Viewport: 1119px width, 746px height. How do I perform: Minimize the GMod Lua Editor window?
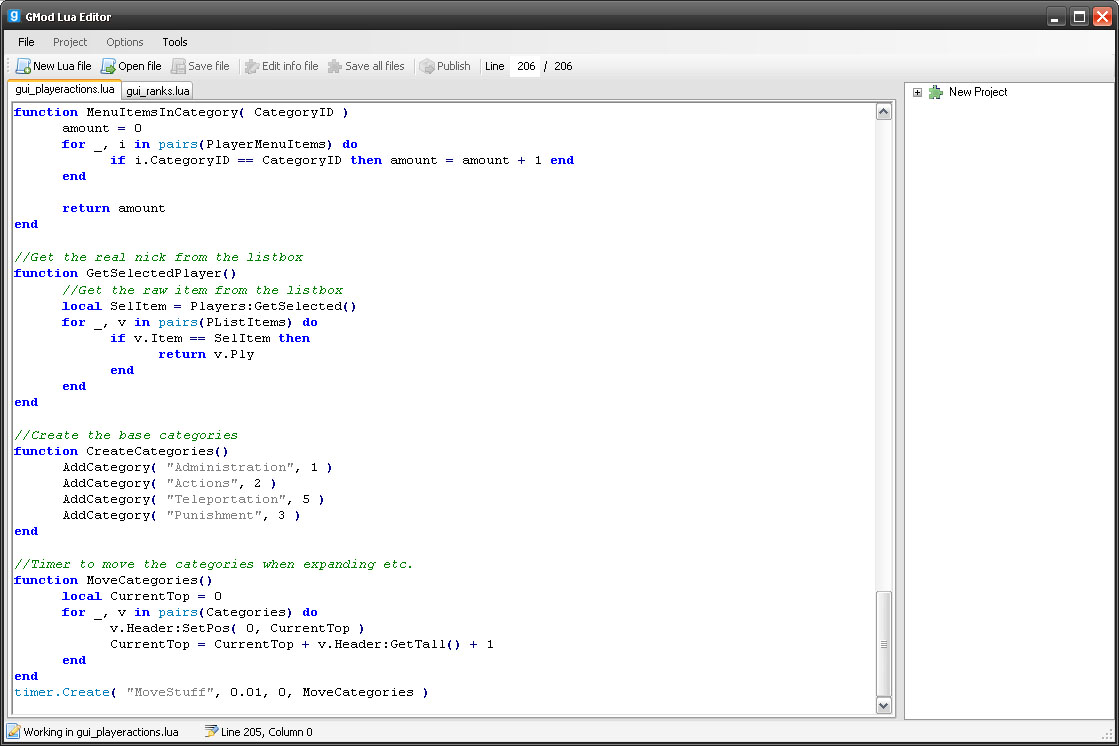pos(1056,16)
